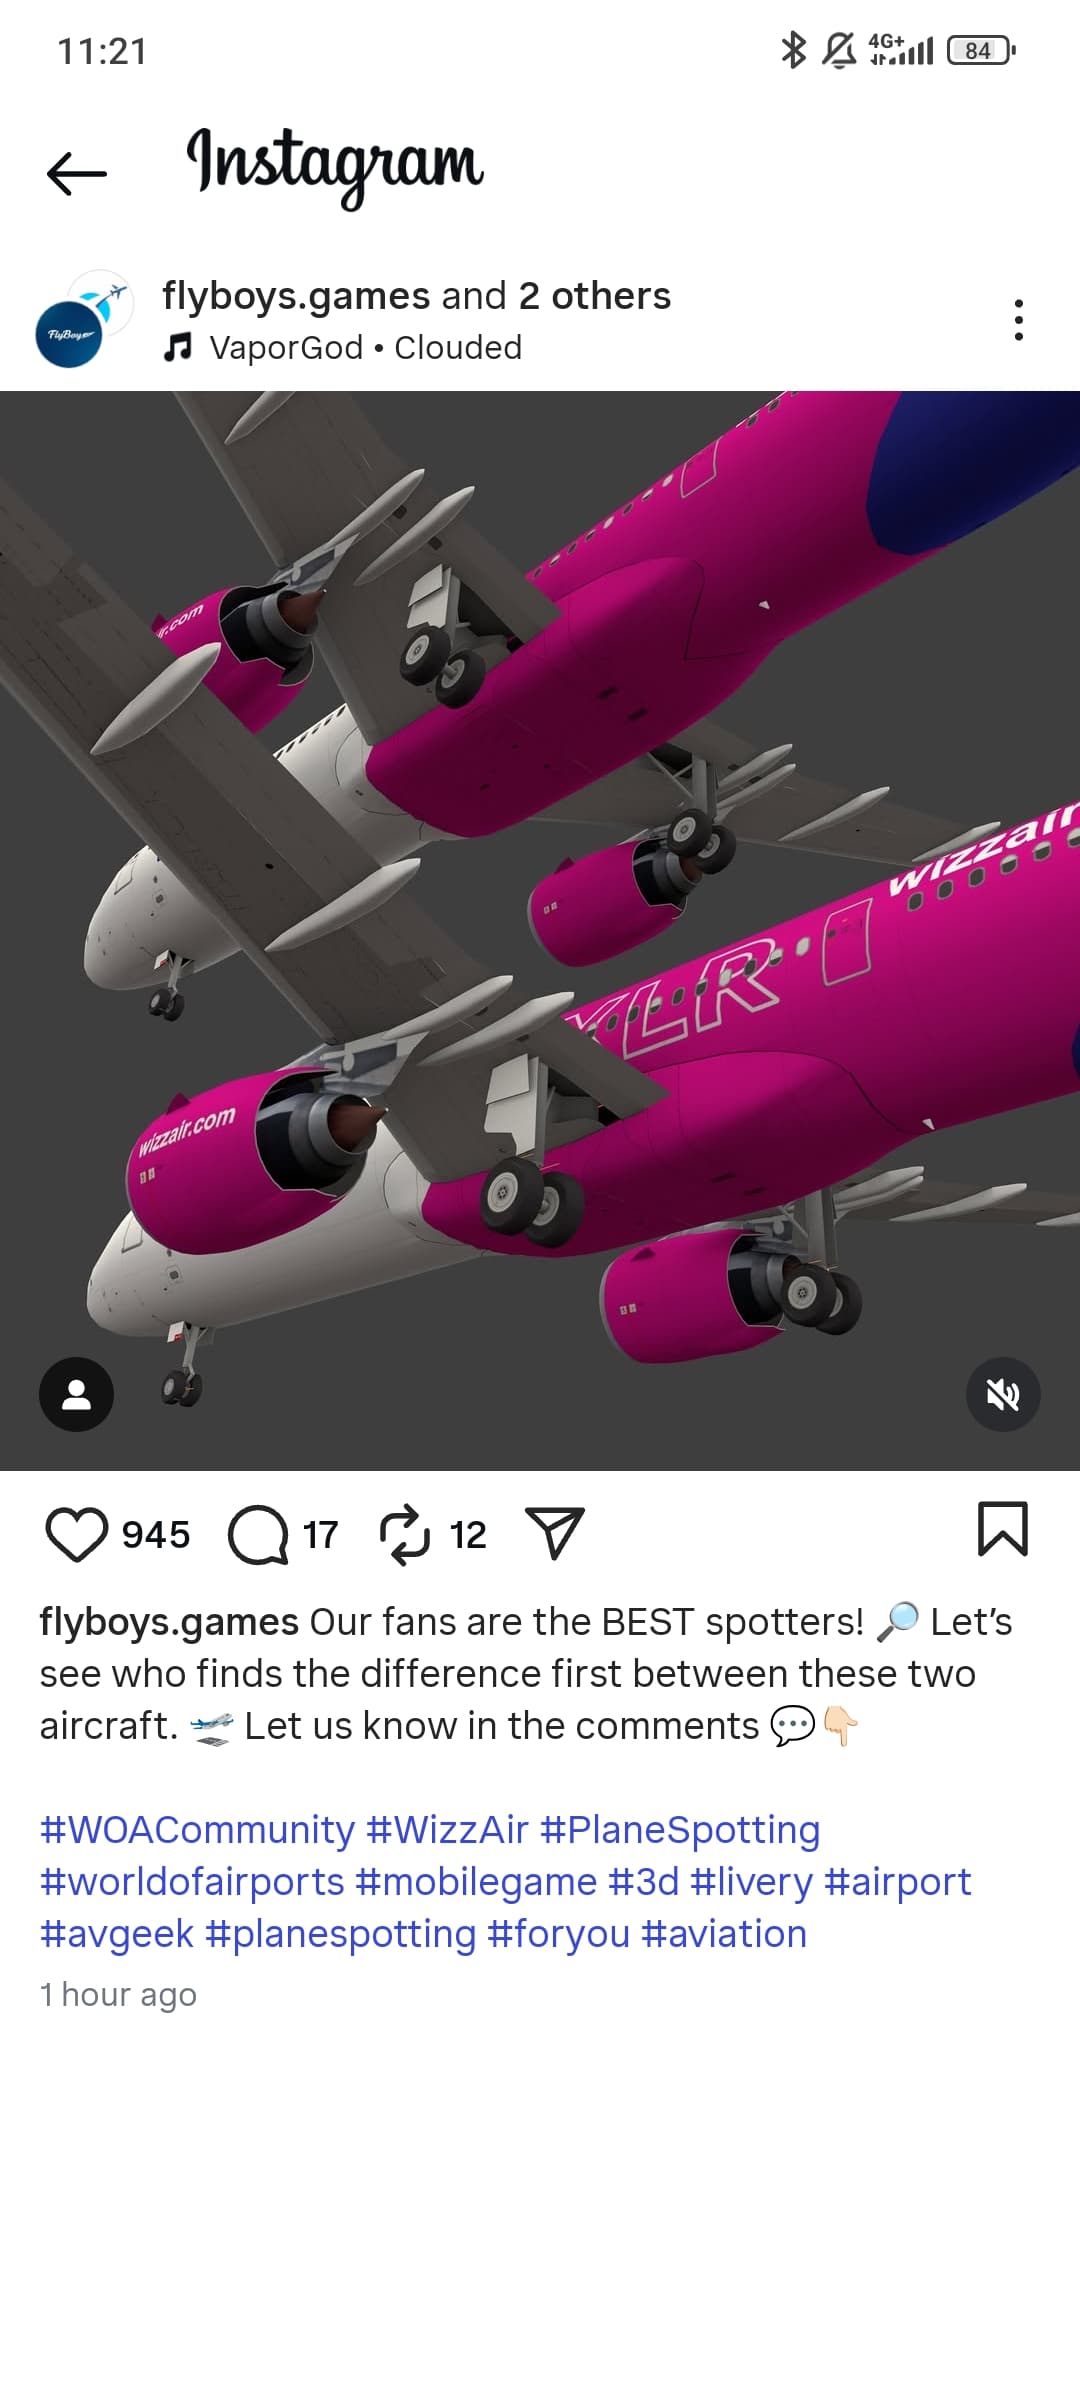Open the #worldofairports hashtag
Screen dimensions: 1080x2400
click(192, 1882)
